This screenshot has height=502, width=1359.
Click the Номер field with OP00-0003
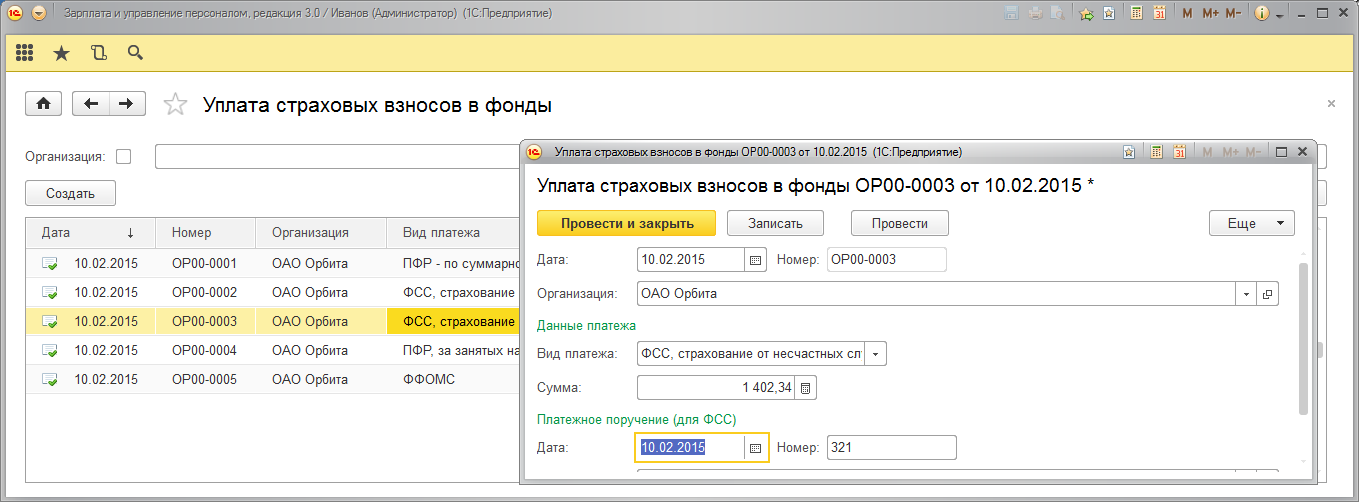886,259
